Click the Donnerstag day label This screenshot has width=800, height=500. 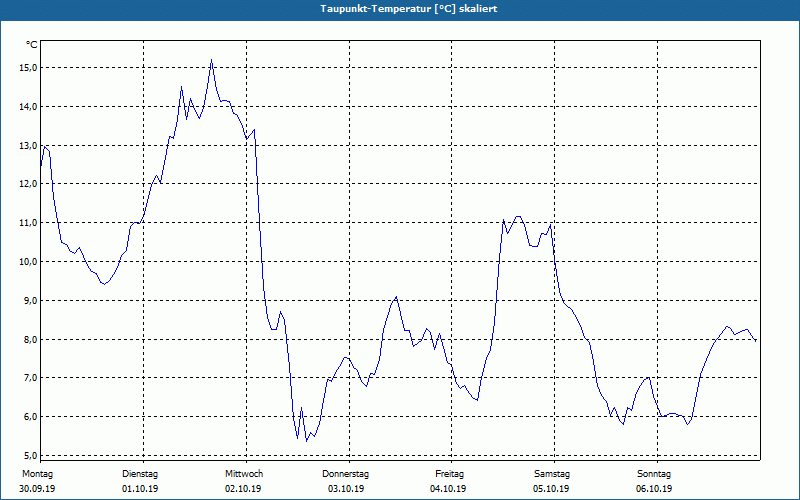tap(345, 474)
